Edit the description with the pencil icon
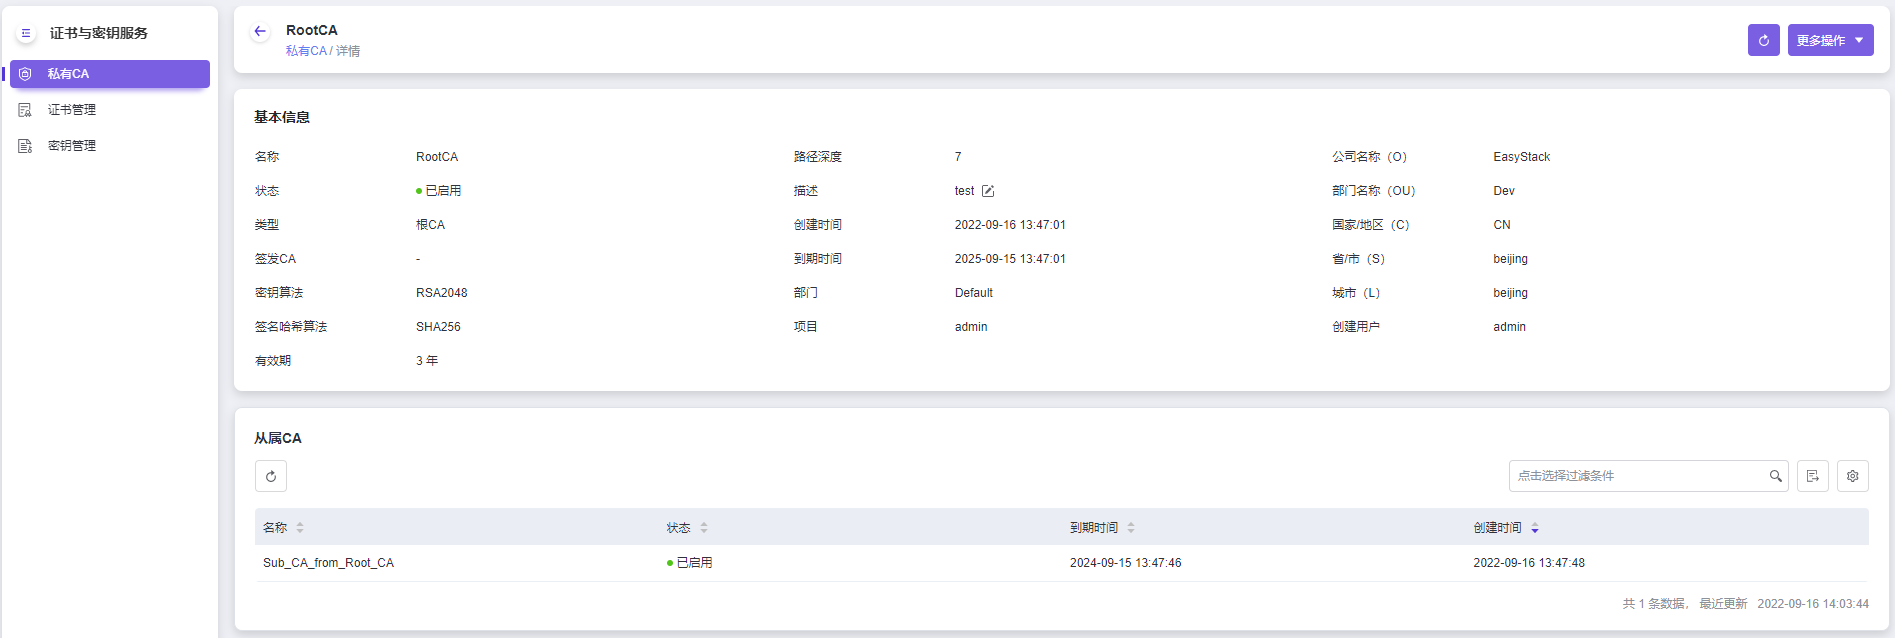 [988, 191]
